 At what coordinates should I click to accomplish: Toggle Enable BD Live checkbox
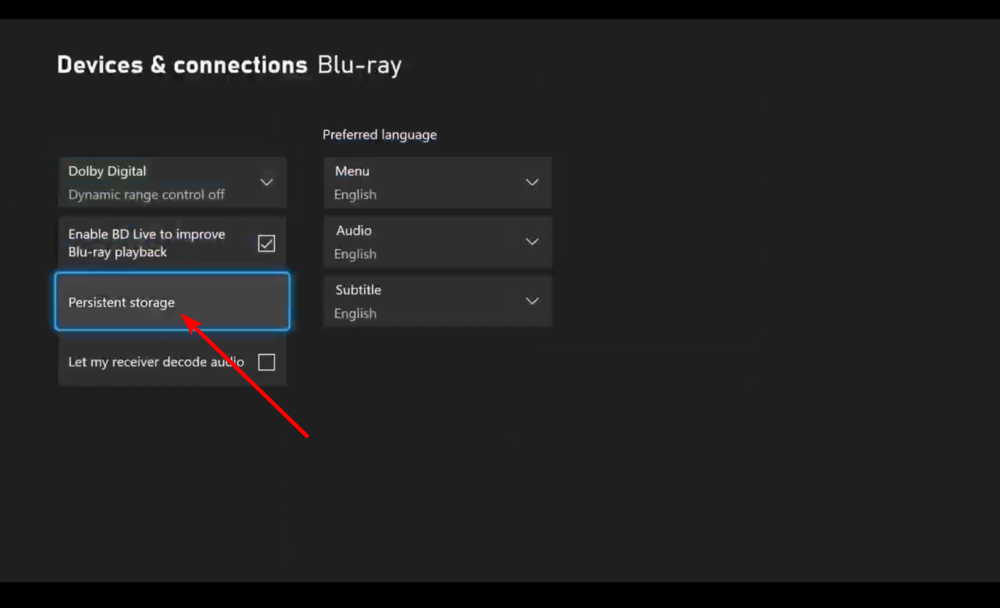[x=267, y=243]
